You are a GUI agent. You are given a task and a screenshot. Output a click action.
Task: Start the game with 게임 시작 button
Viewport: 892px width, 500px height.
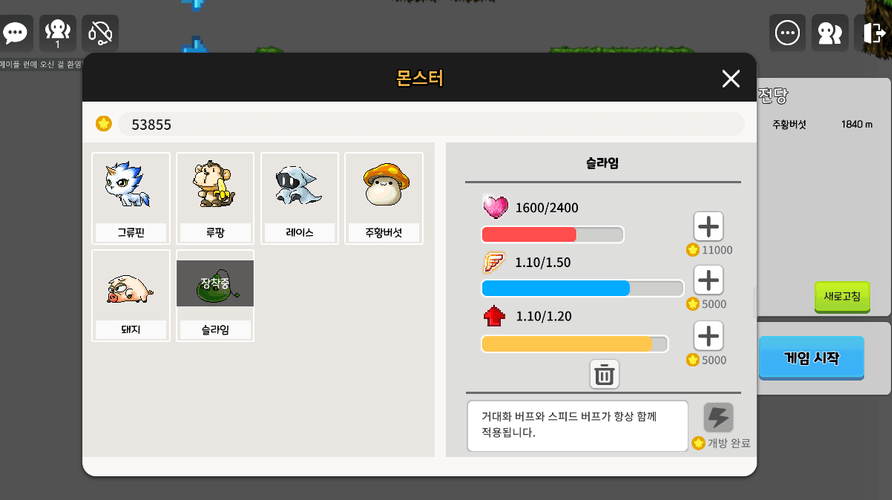pos(811,358)
